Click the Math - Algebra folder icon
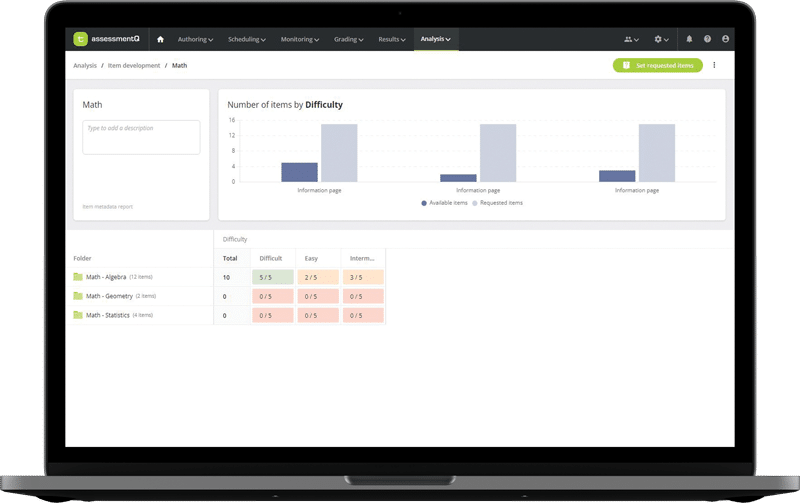 pyautogui.click(x=78, y=277)
